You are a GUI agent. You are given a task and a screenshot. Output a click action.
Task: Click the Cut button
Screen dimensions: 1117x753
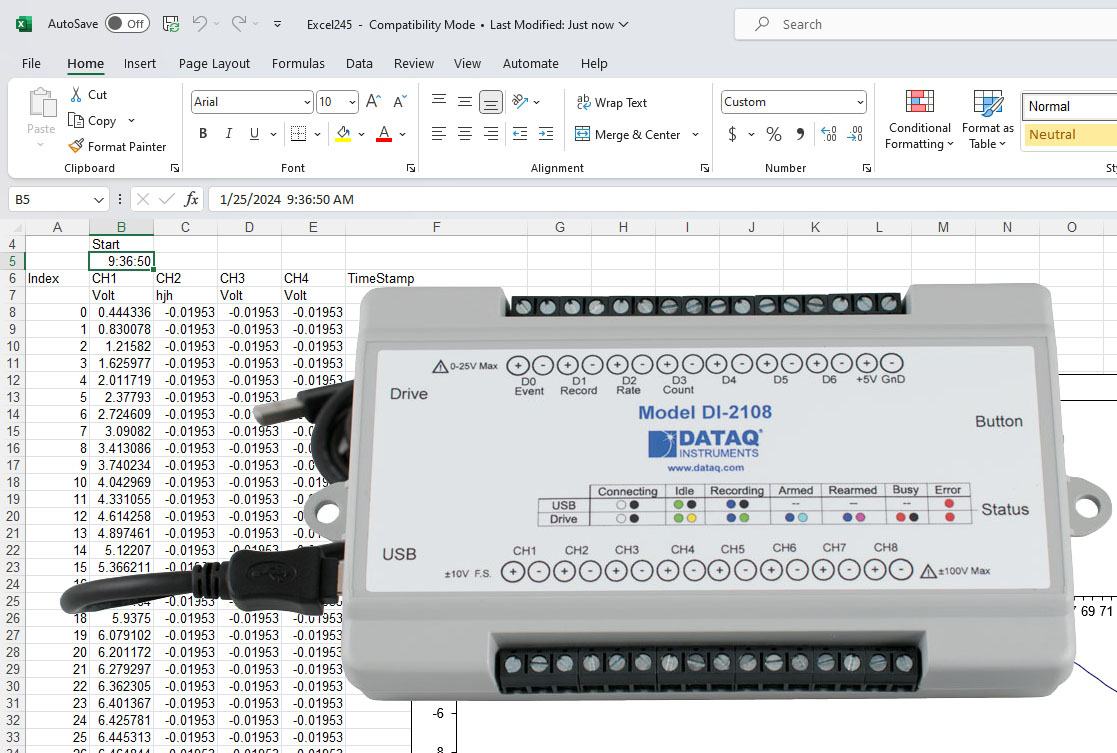pyautogui.click(x=88, y=95)
